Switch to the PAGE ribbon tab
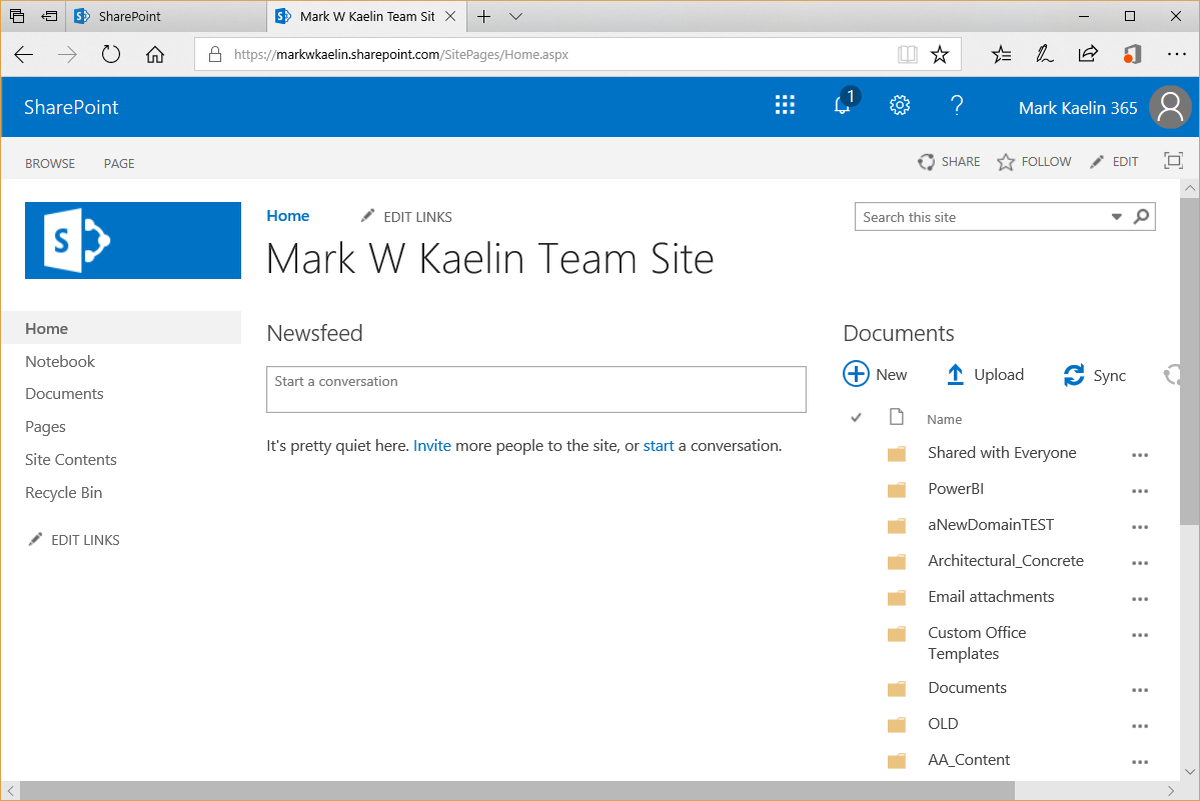The width and height of the screenshot is (1200, 801). 118,163
